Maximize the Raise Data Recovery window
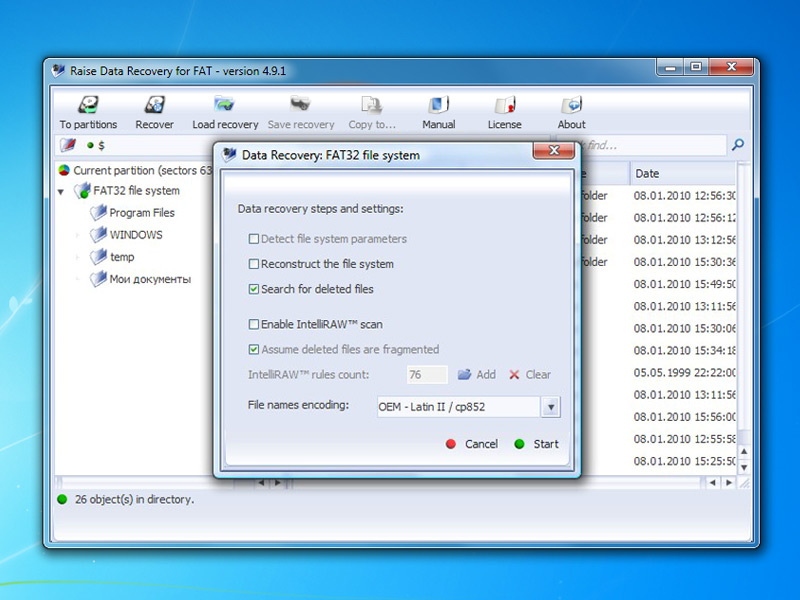The height and width of the screenshot is (600, 800). (x=696, y=66)
